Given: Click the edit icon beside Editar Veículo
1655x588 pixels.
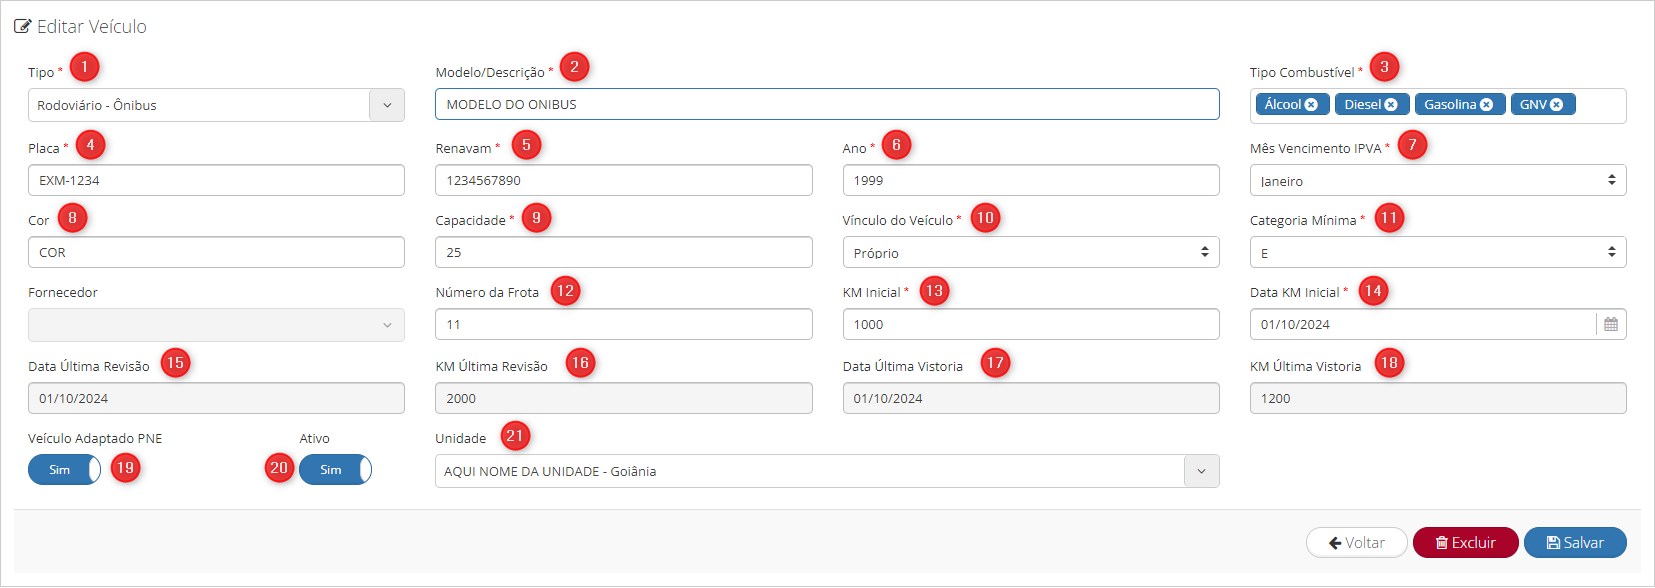Looking at the screenshot, I should (x=22, y=27).
